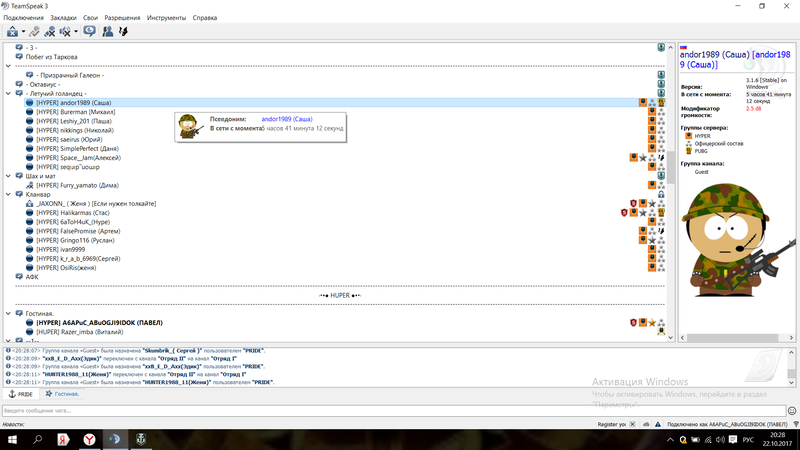Click connection quality icon in status bar
Image resolution: width=800 pixels, height=450 pixels.
[x=796, y=424]
